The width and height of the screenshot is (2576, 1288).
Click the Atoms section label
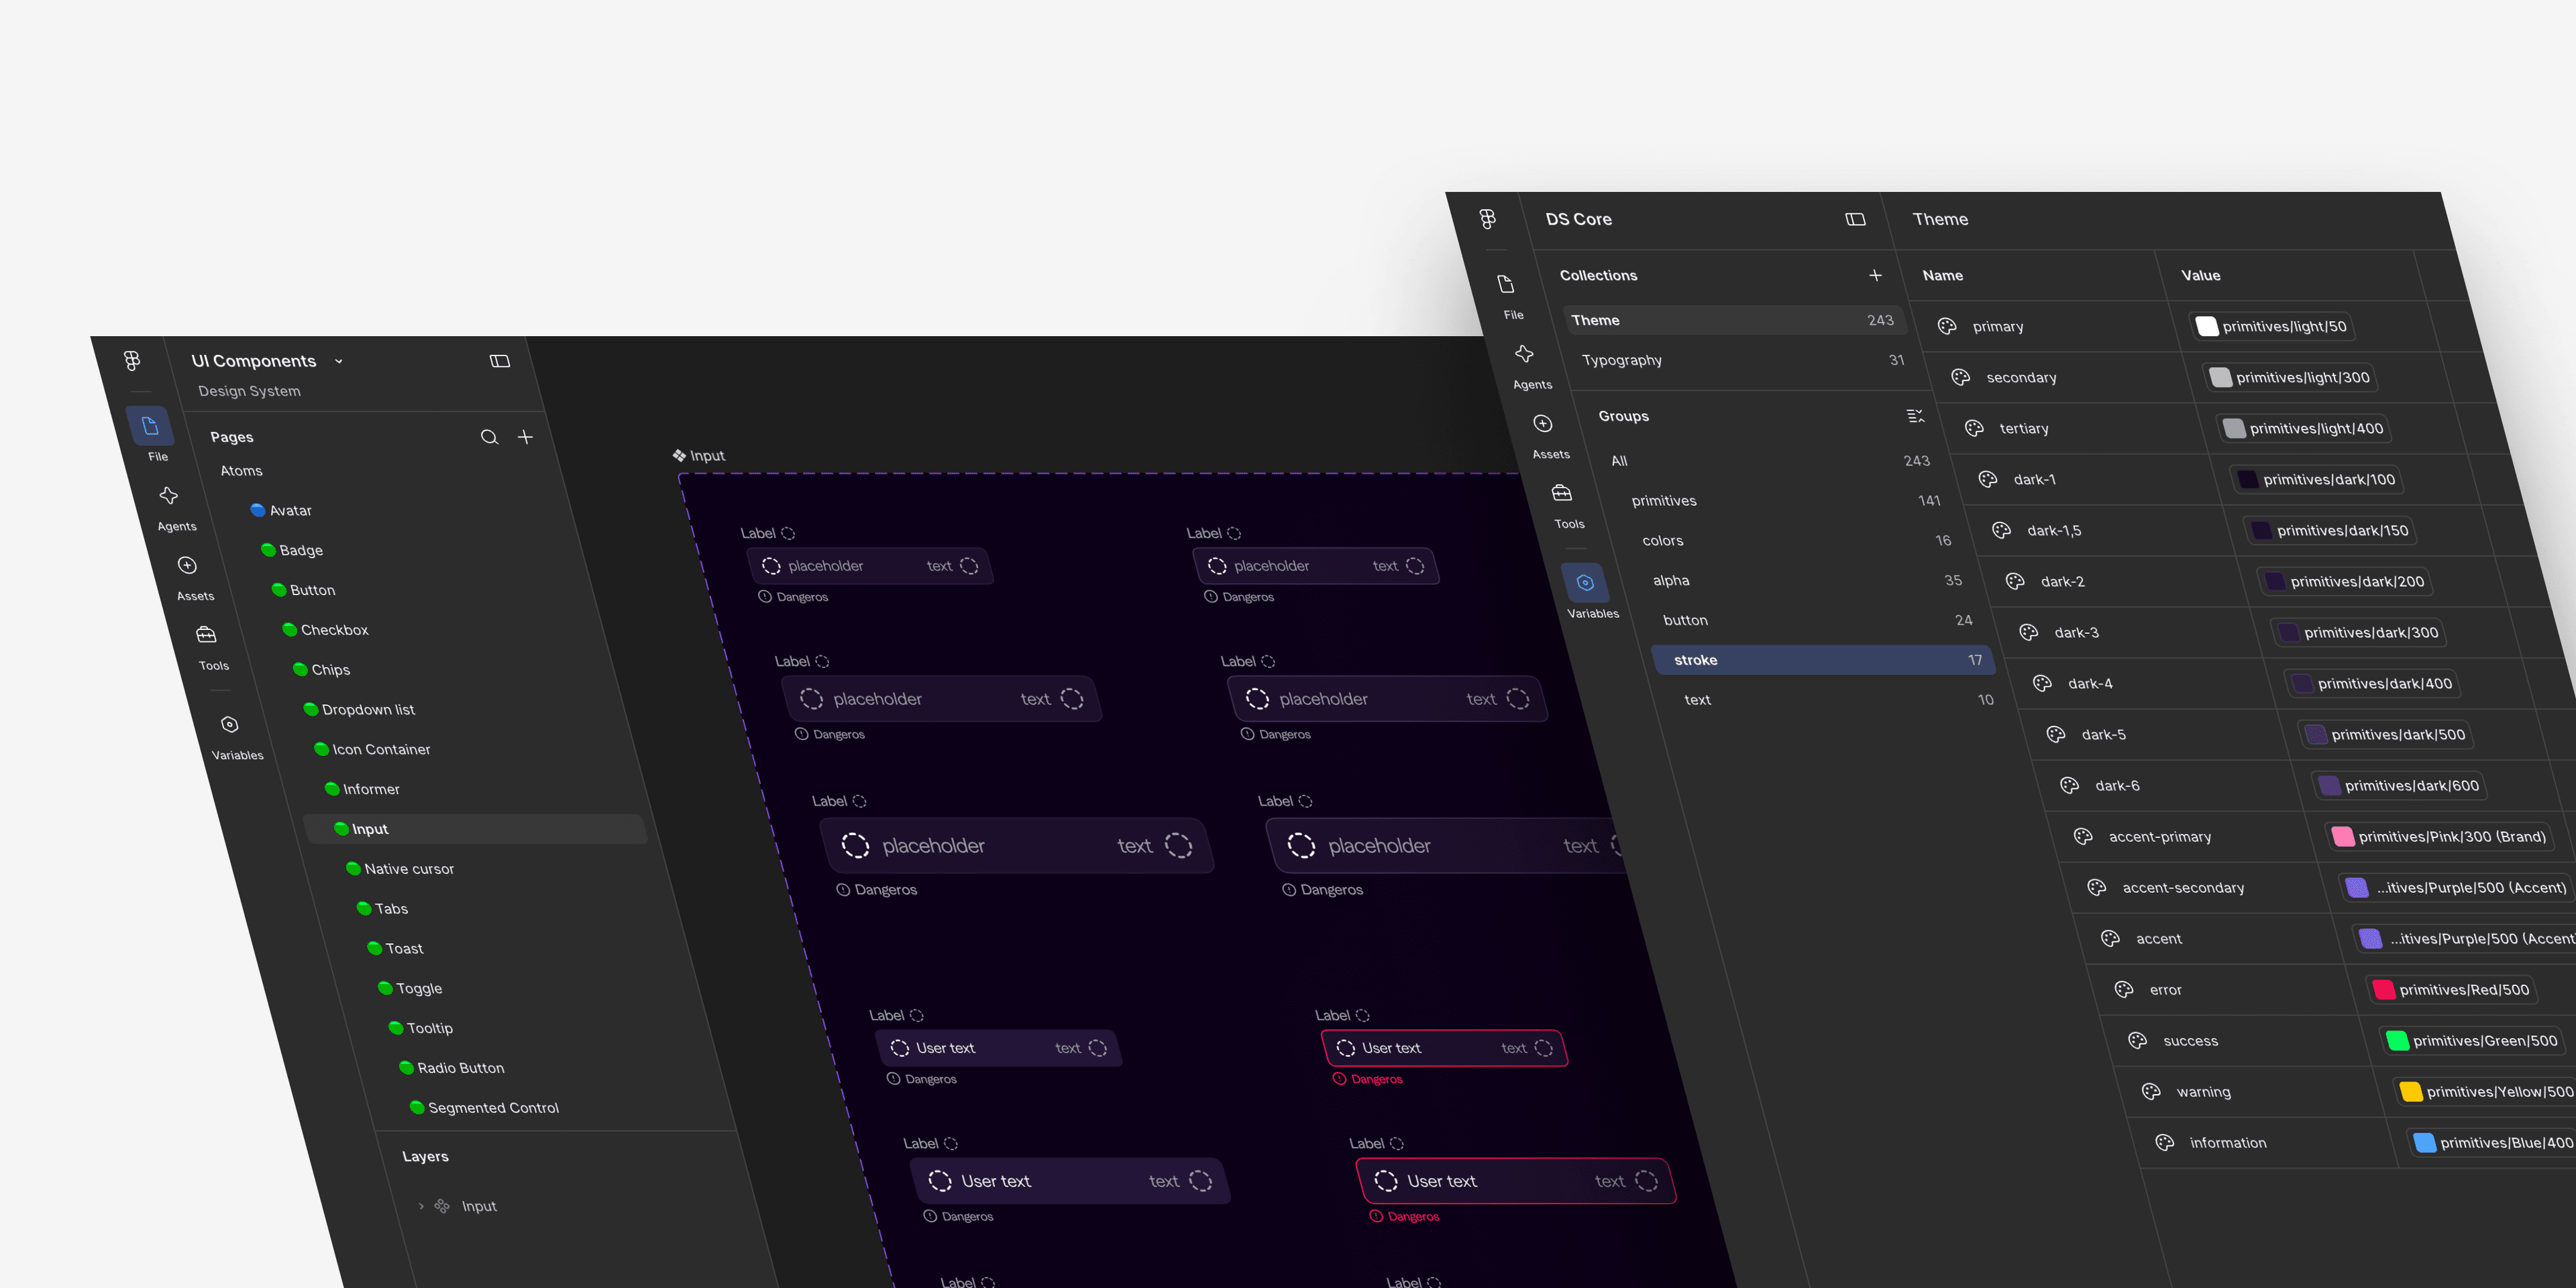pyautogui.click(x=241, y=470)
